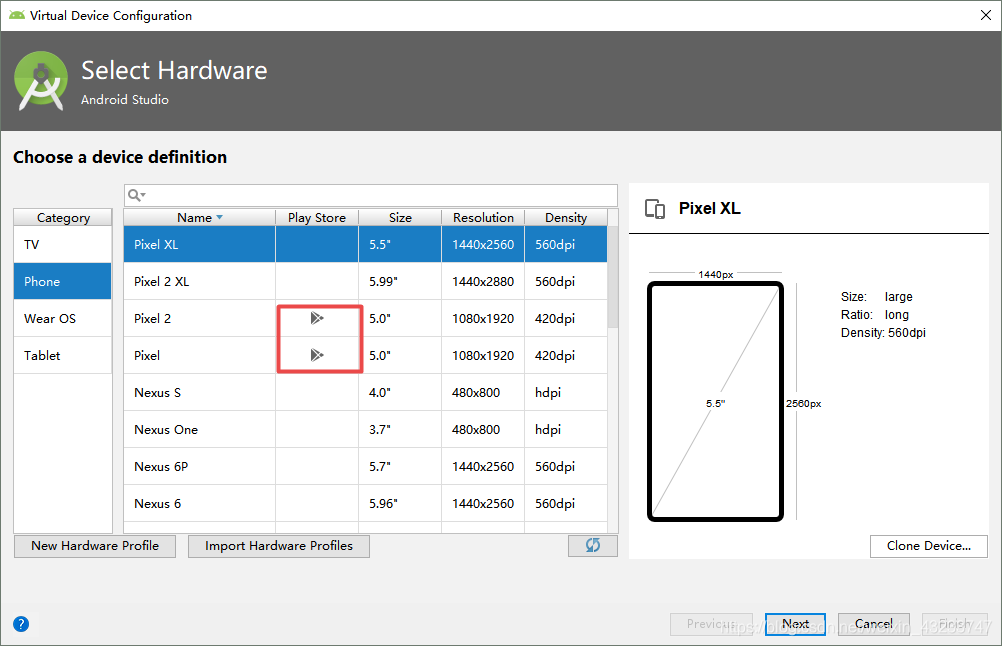Viewport: 1002px width, 646px height.
Task: Close the Virtual Device Configuration window
Action: coord(985,15)
